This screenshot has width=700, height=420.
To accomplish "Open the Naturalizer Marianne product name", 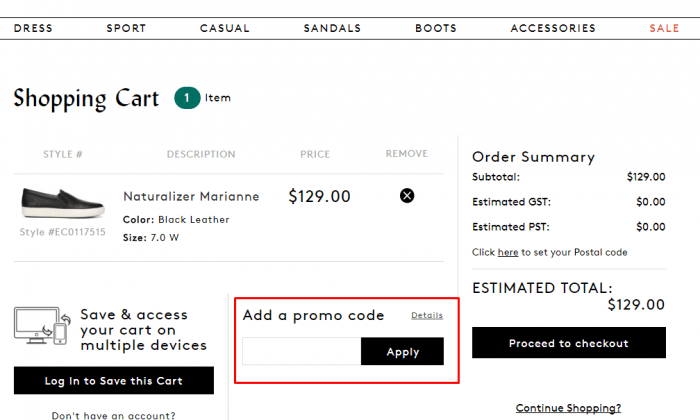I will [191, 197].
